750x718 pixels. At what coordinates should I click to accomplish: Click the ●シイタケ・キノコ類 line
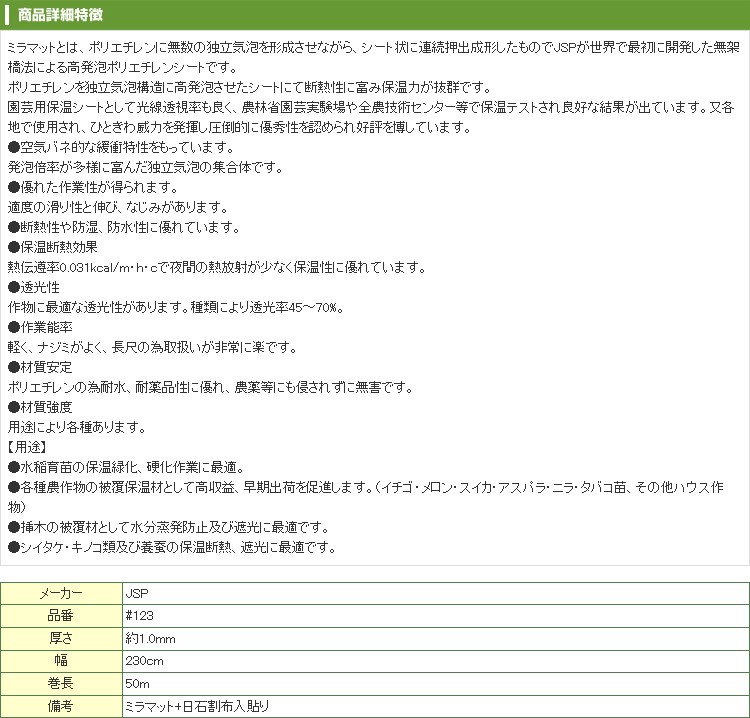point(172,547)
